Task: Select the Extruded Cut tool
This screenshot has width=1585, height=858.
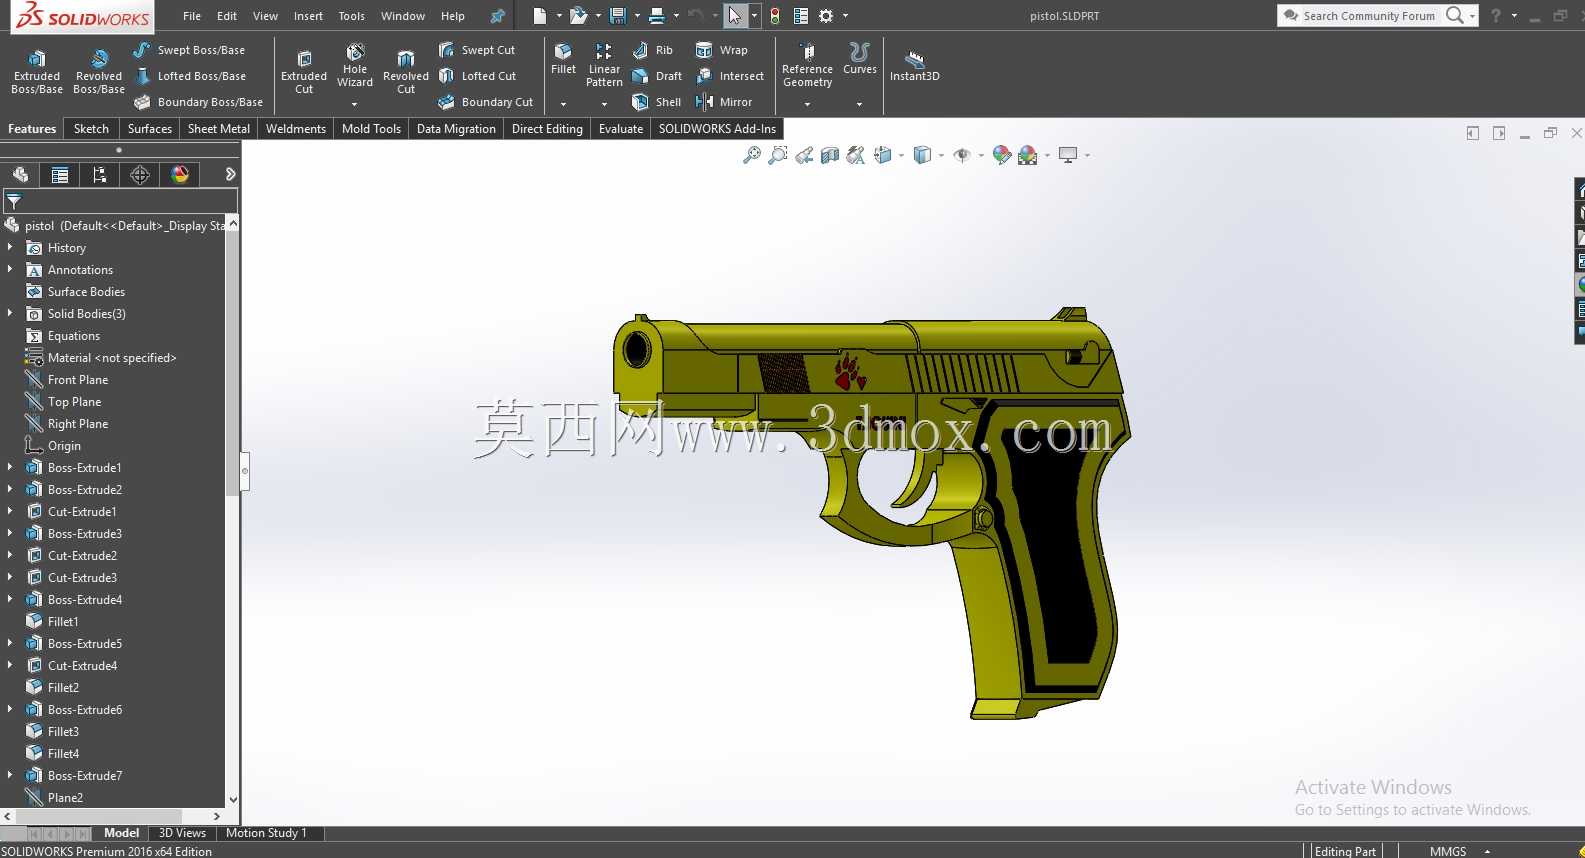Action: click(x=304, y=71)
